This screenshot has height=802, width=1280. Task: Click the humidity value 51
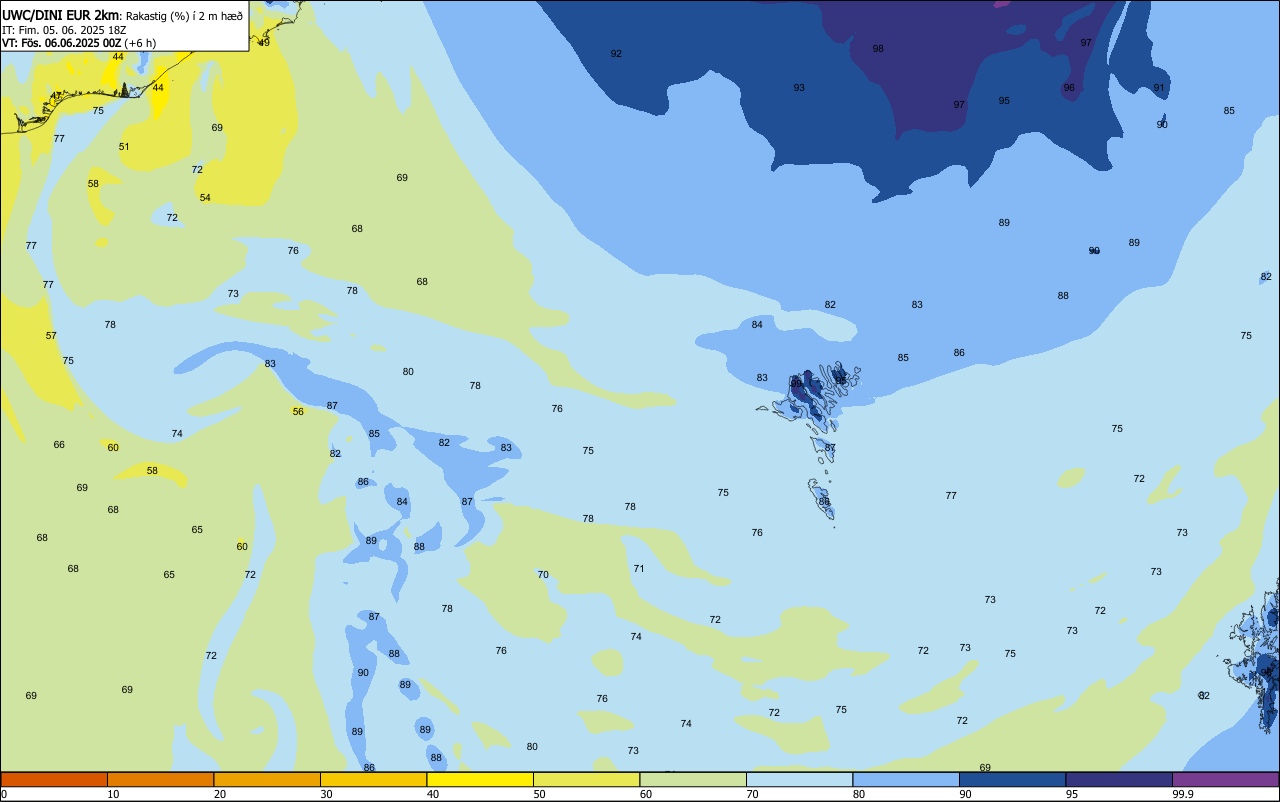pos(124,147)
